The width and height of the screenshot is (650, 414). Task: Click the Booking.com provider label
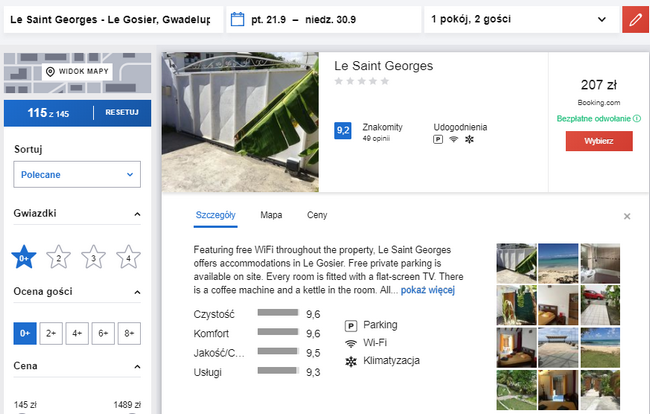(599, 102)
